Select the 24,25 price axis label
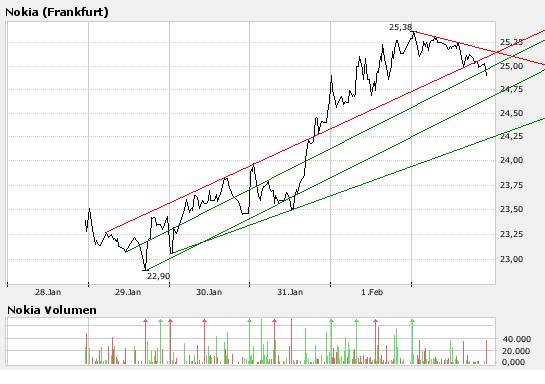 (511, 136)
